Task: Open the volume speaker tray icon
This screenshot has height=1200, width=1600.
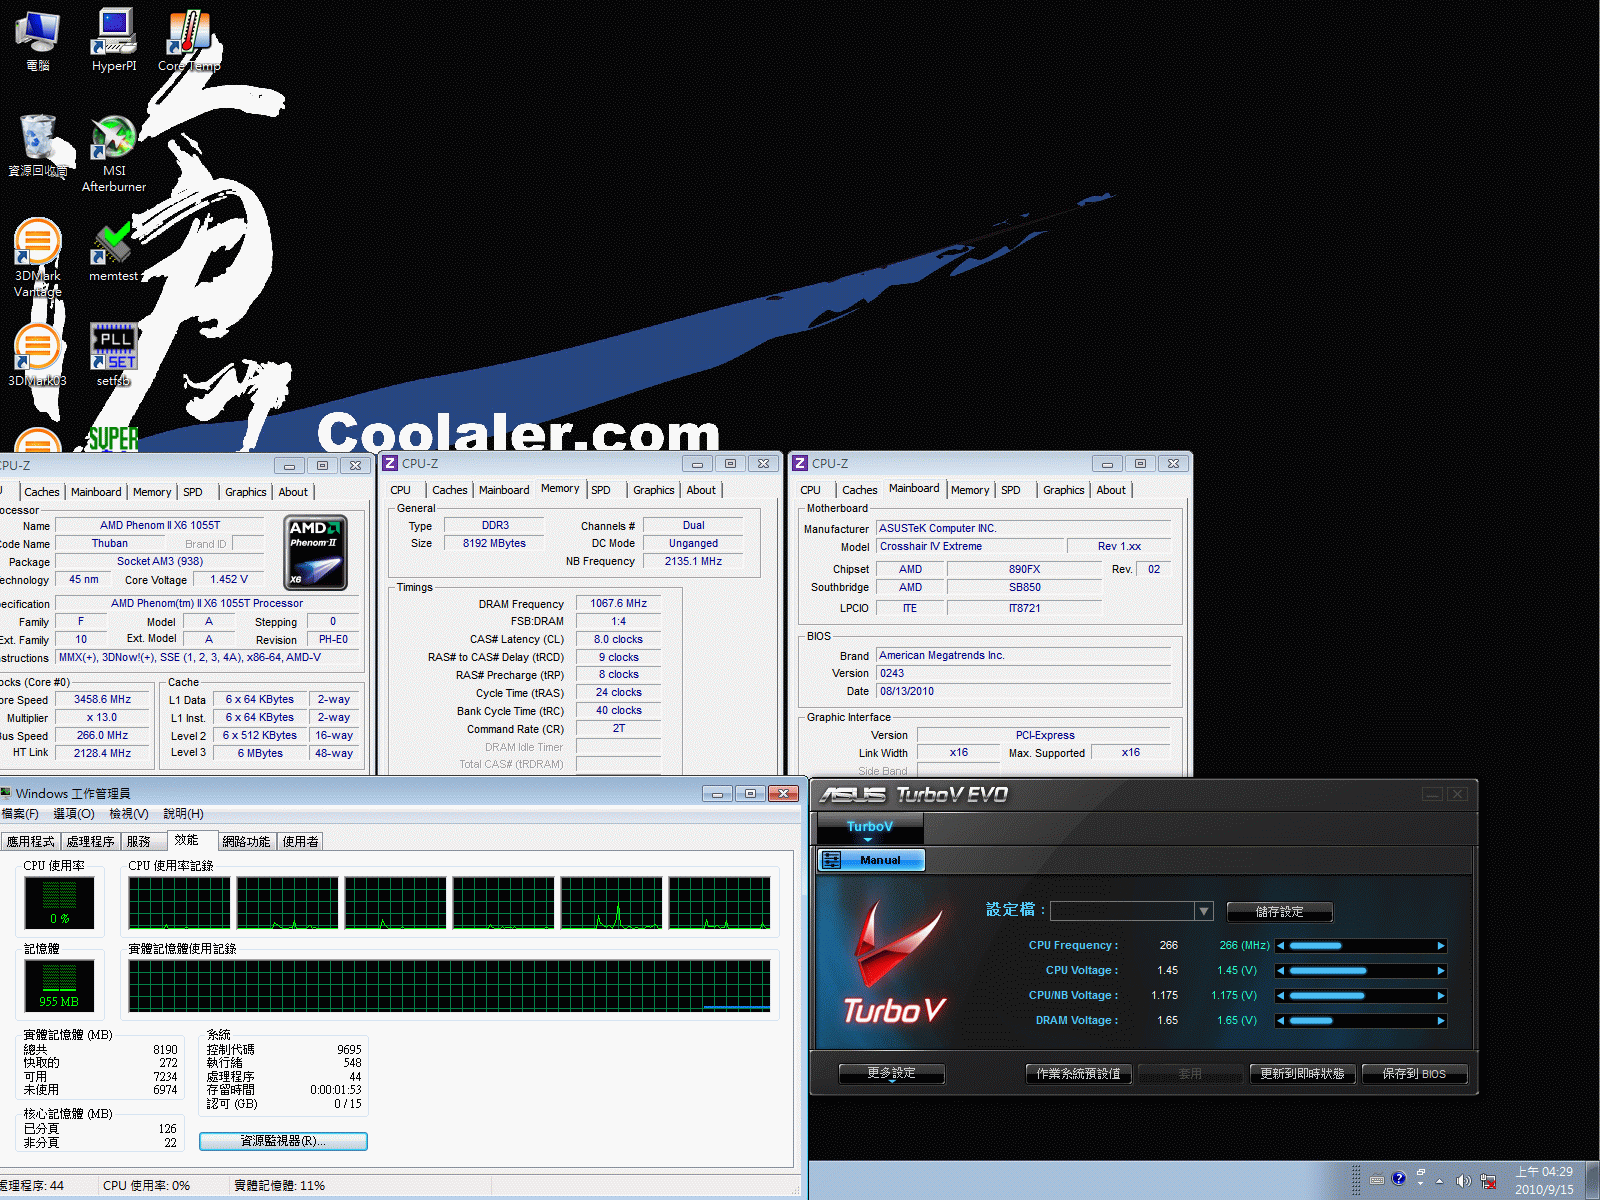Action: (x=1463, y=1181)
